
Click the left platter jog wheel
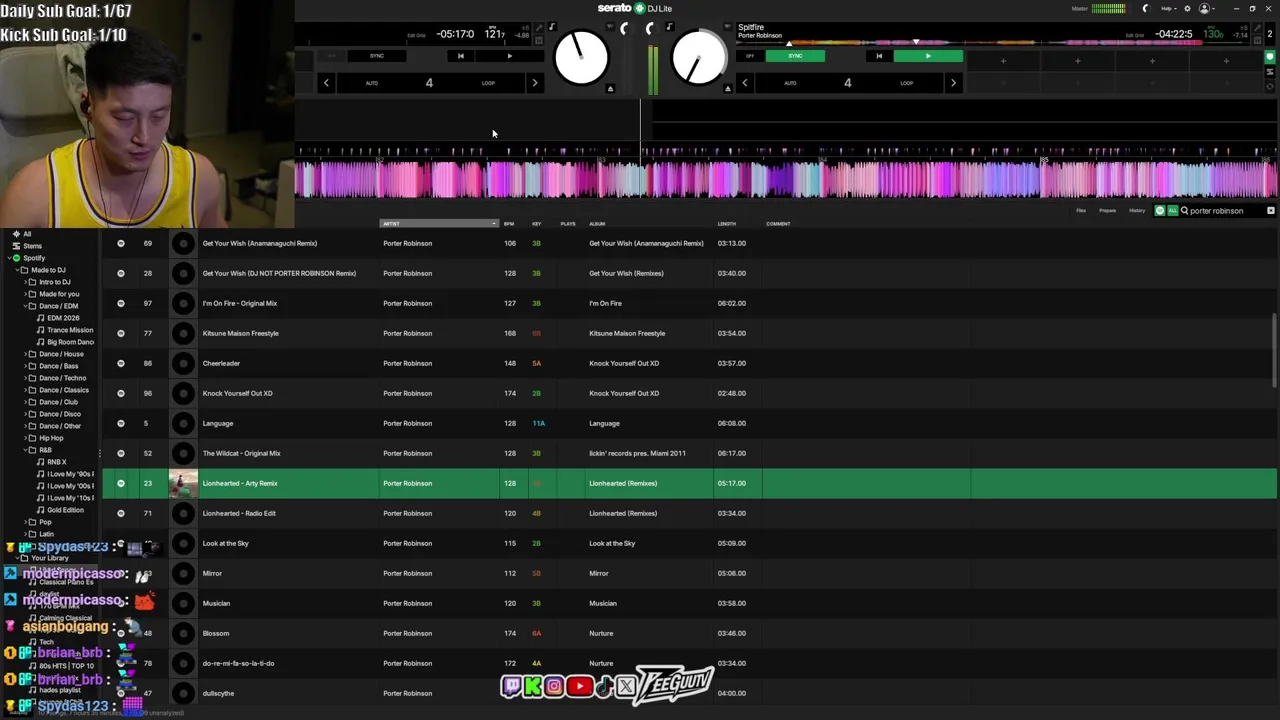[581, 58]
